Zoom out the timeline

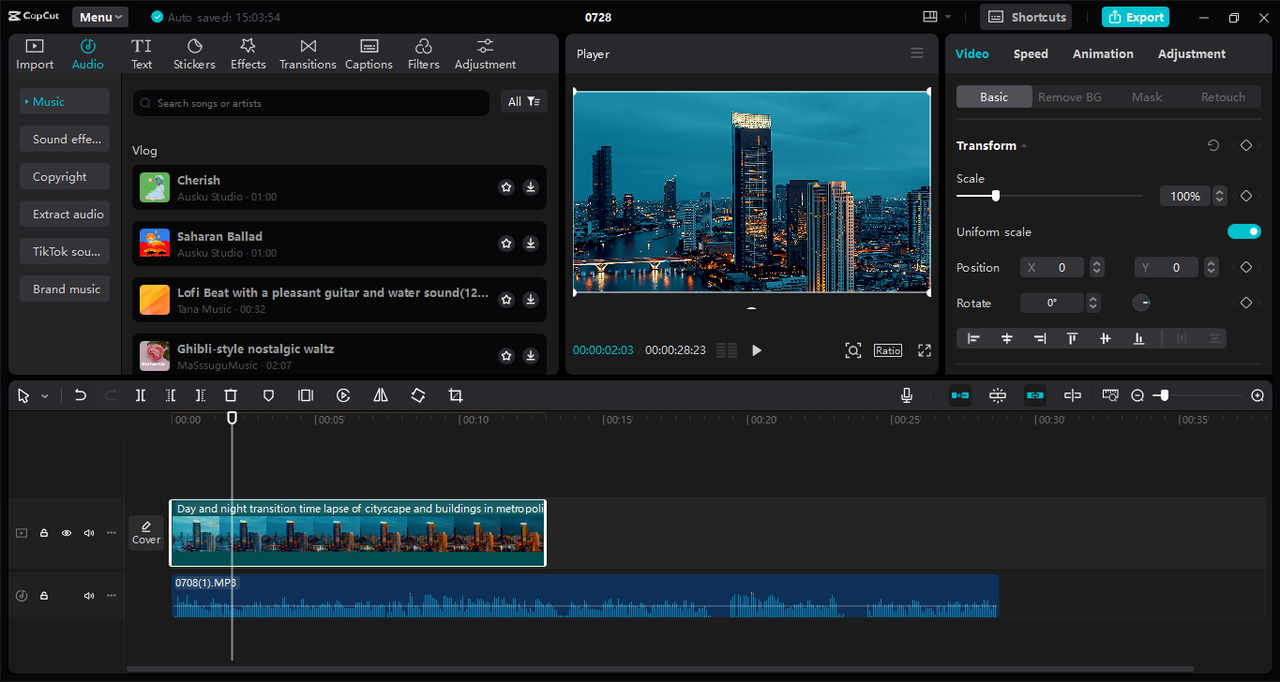[1137, 396]
